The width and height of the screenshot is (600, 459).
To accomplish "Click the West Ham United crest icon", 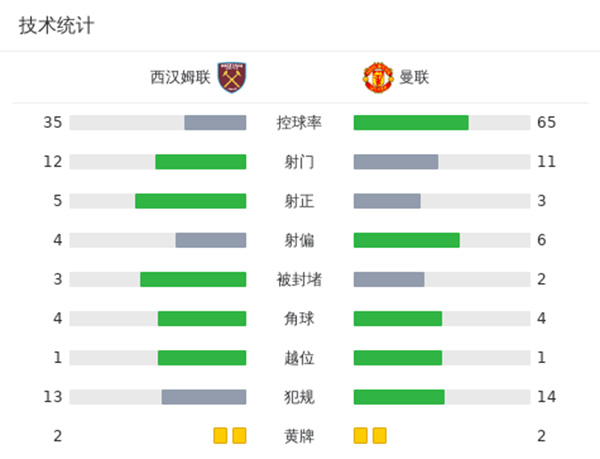I will click(x=232, y=77).
